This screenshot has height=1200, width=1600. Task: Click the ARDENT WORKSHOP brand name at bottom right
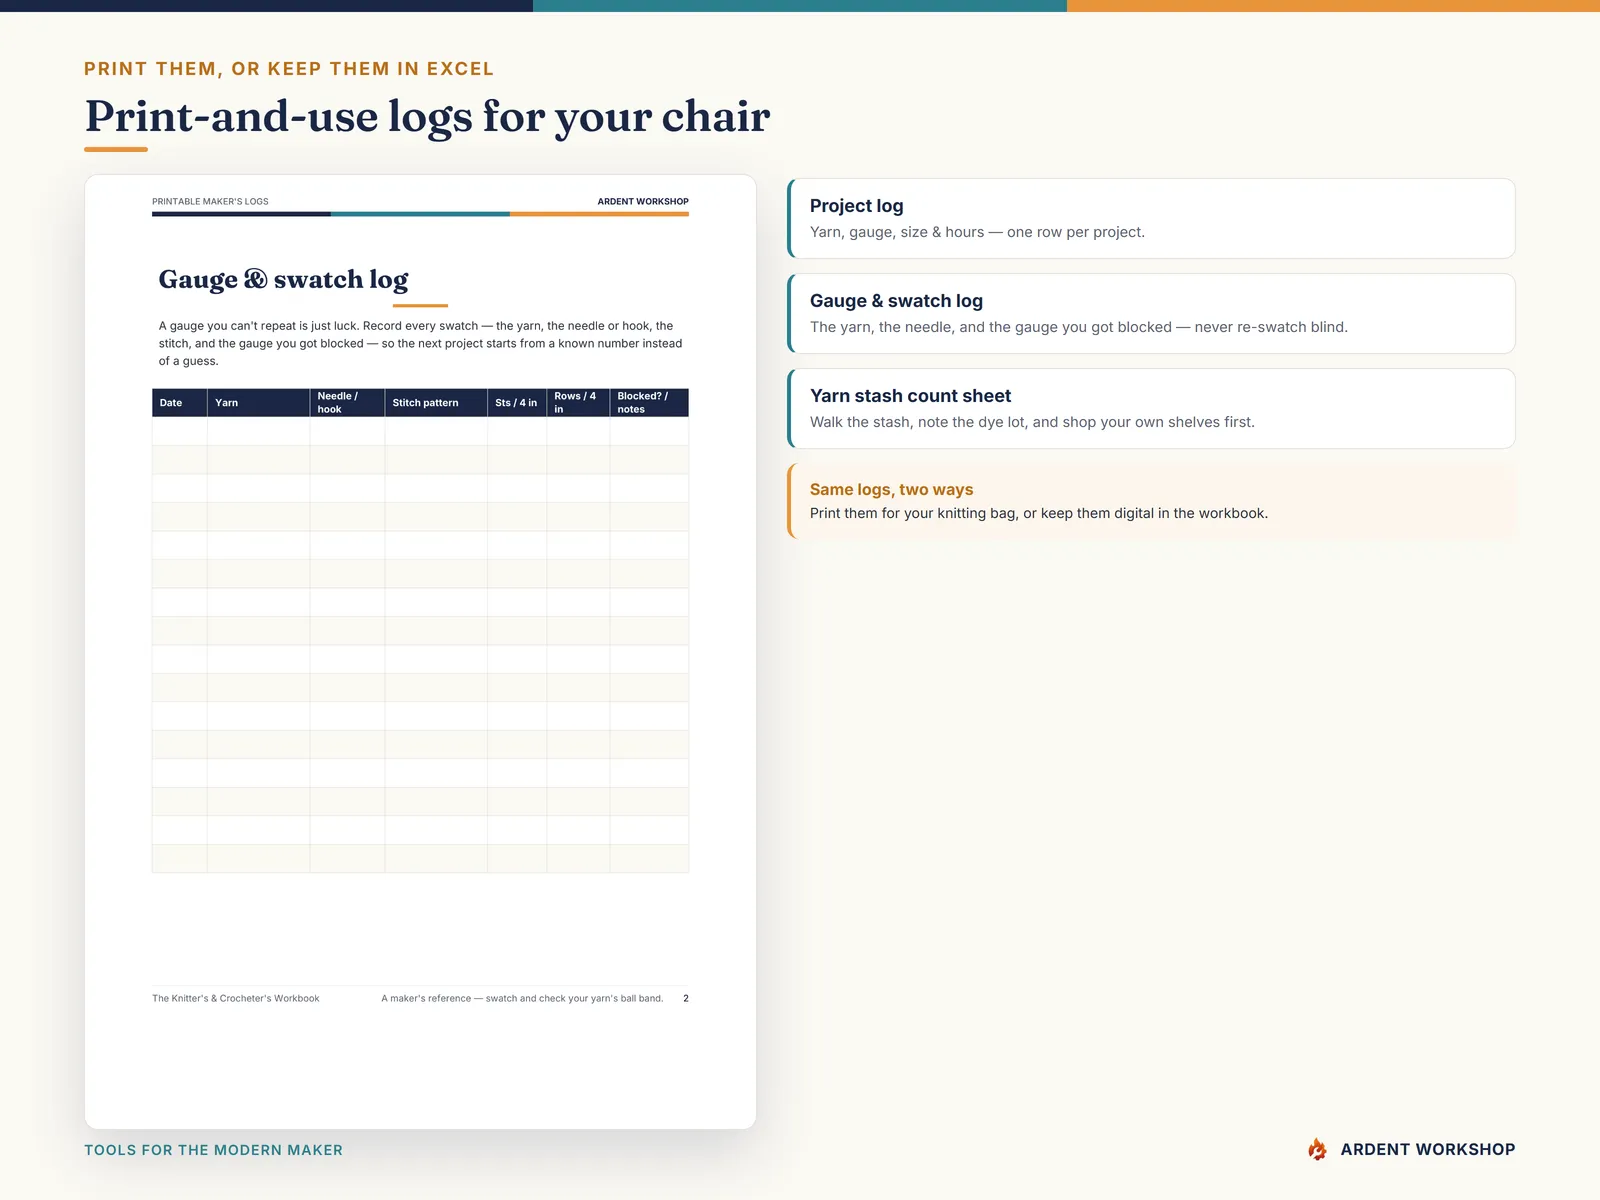(1428, 1150)
